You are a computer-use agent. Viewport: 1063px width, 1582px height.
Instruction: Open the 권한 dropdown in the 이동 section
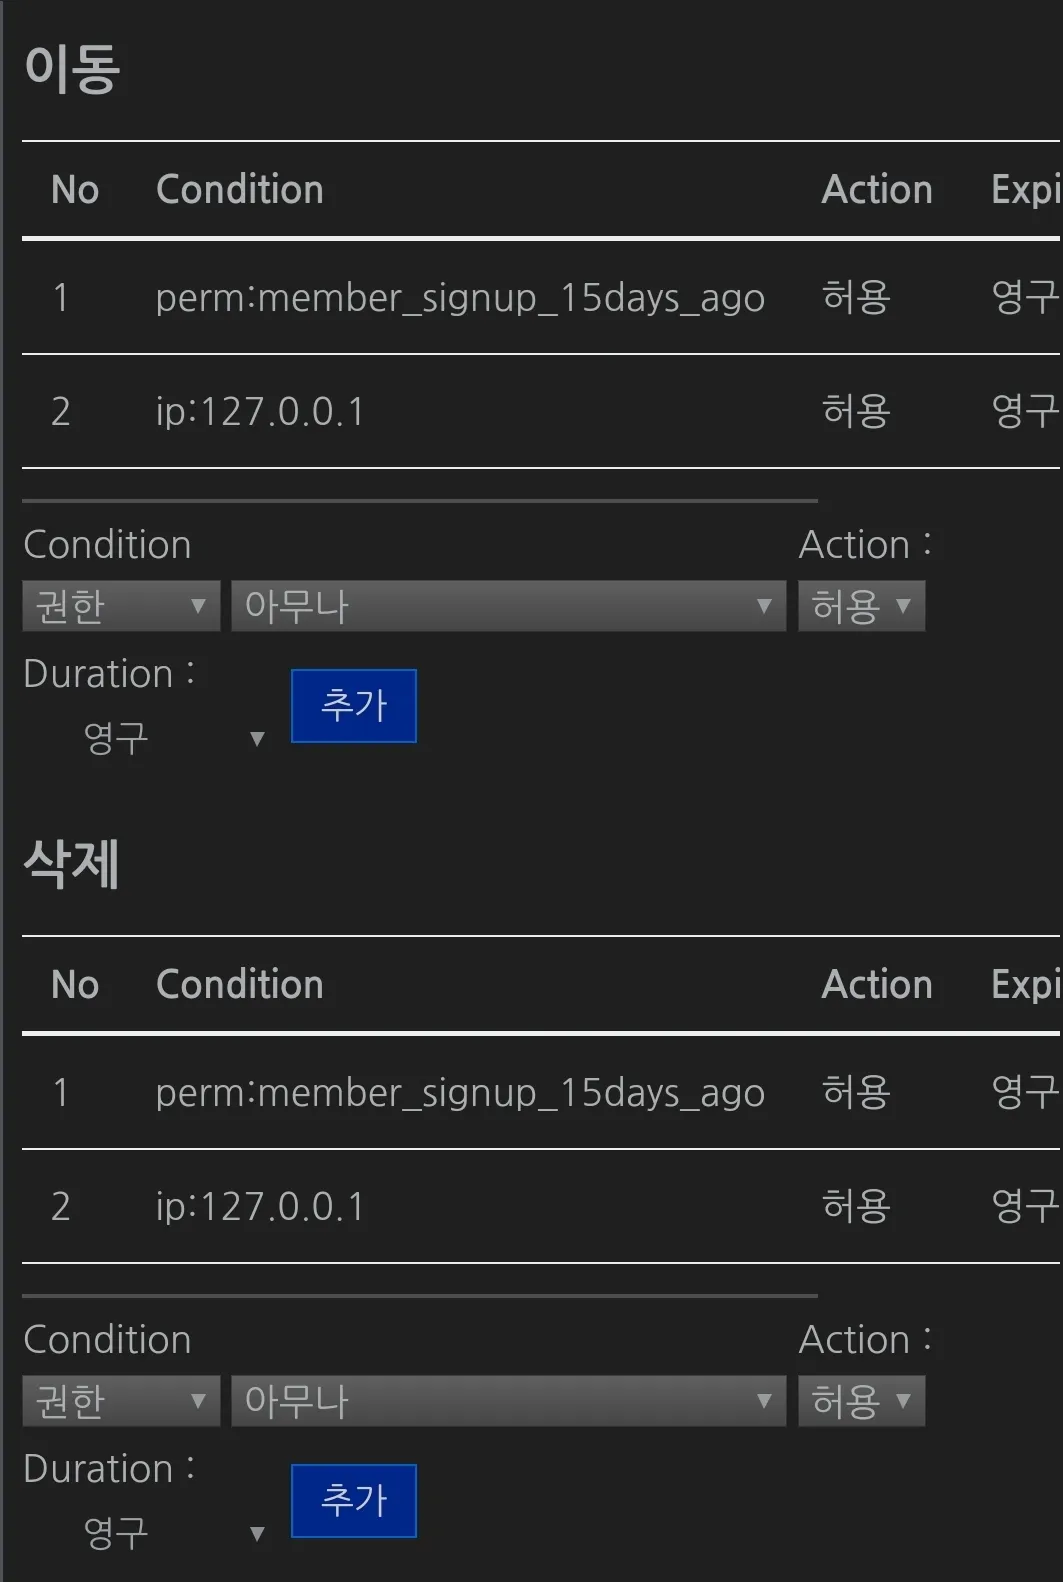[x=120, y=606]
